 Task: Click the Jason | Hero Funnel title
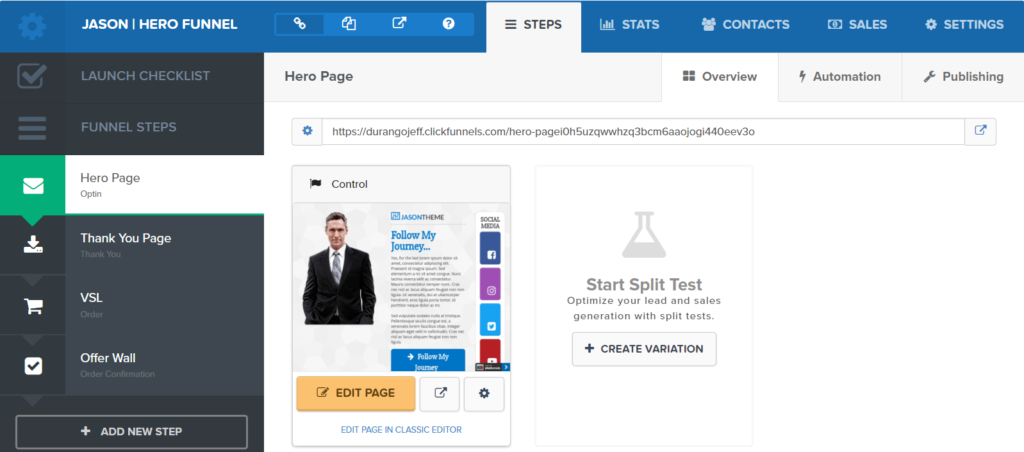click(x=159, y=25)
